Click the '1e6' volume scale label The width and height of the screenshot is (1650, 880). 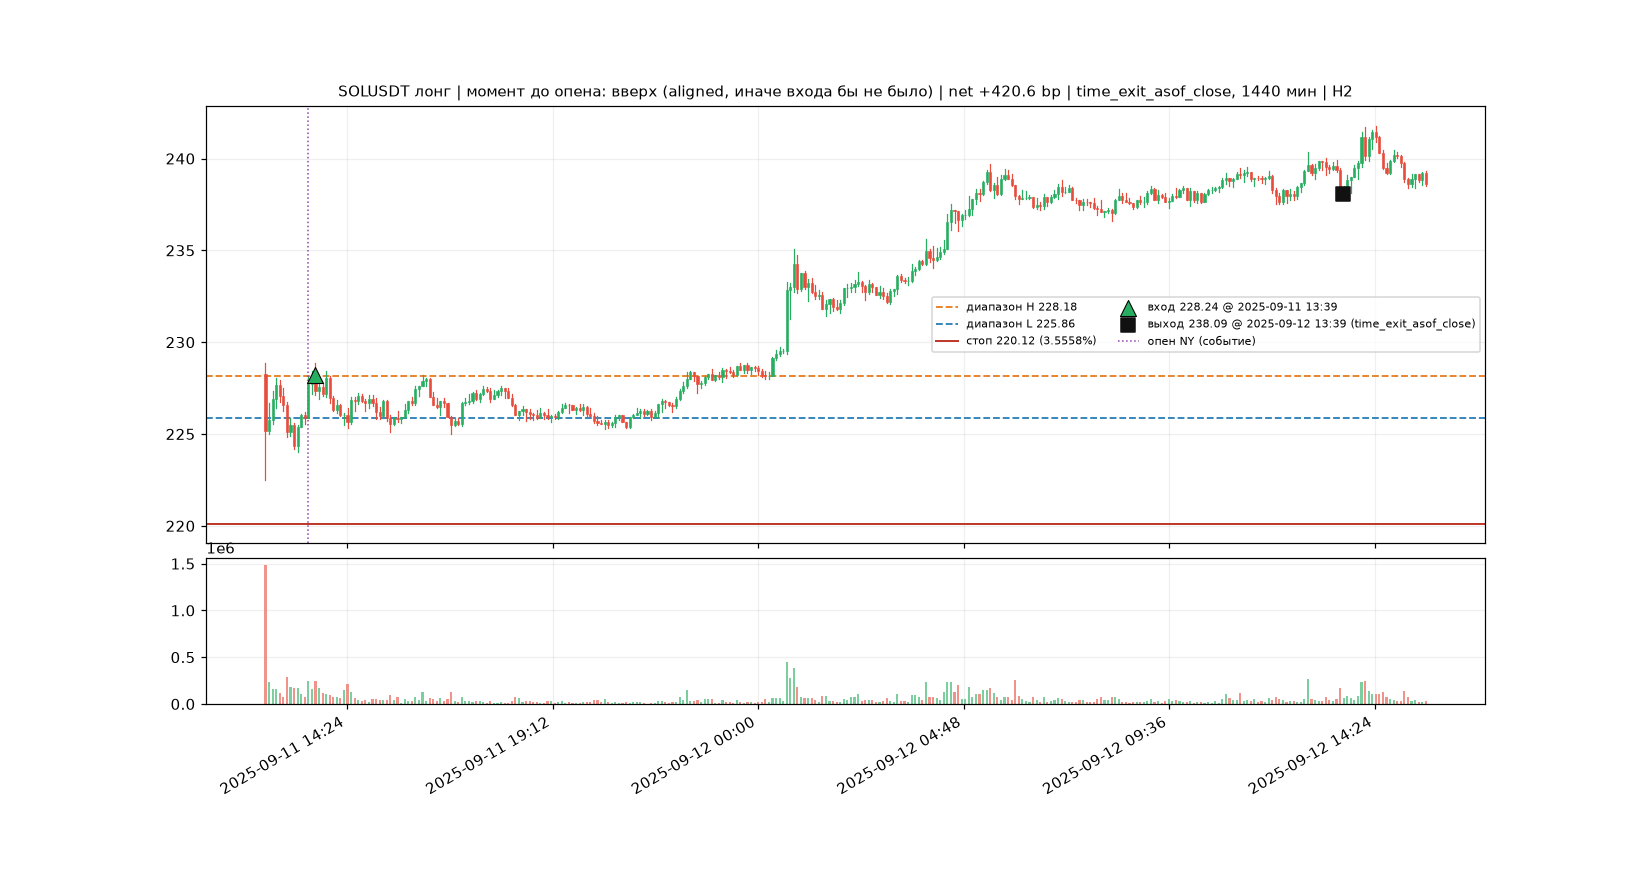coord(221,549)
